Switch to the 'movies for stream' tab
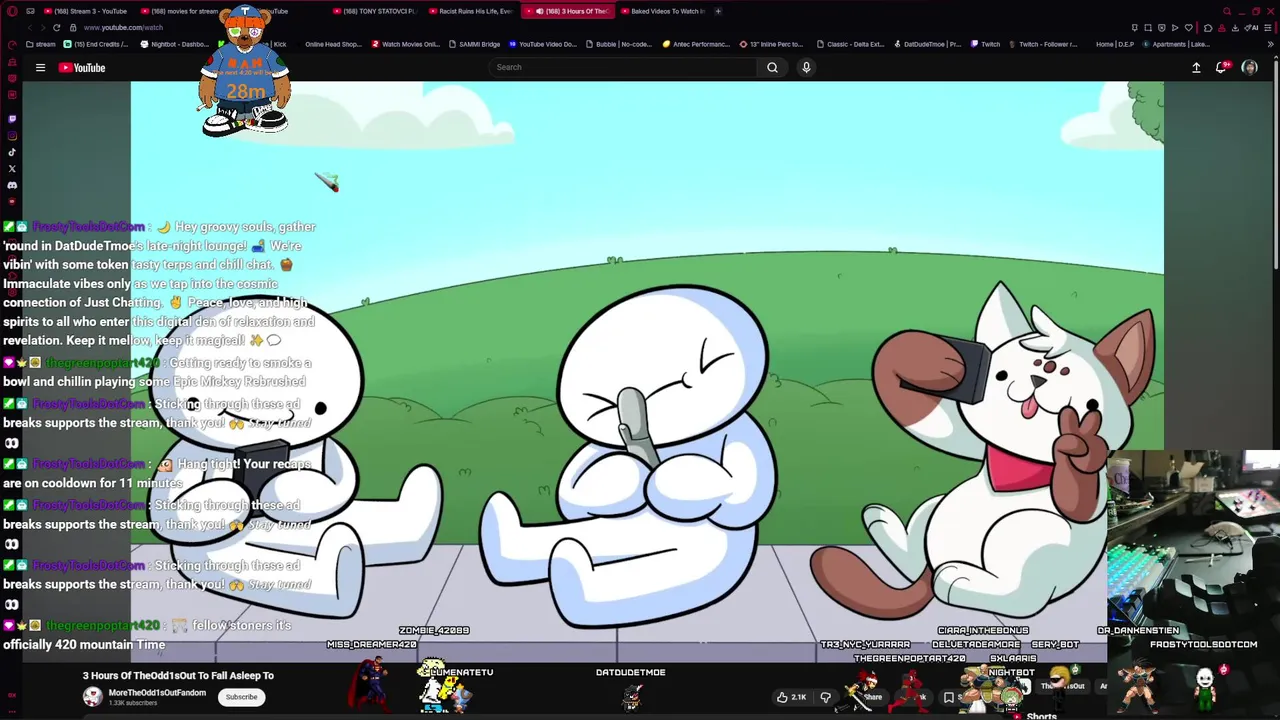This screenshot has height=720, width=1280. tap(179, 11)
